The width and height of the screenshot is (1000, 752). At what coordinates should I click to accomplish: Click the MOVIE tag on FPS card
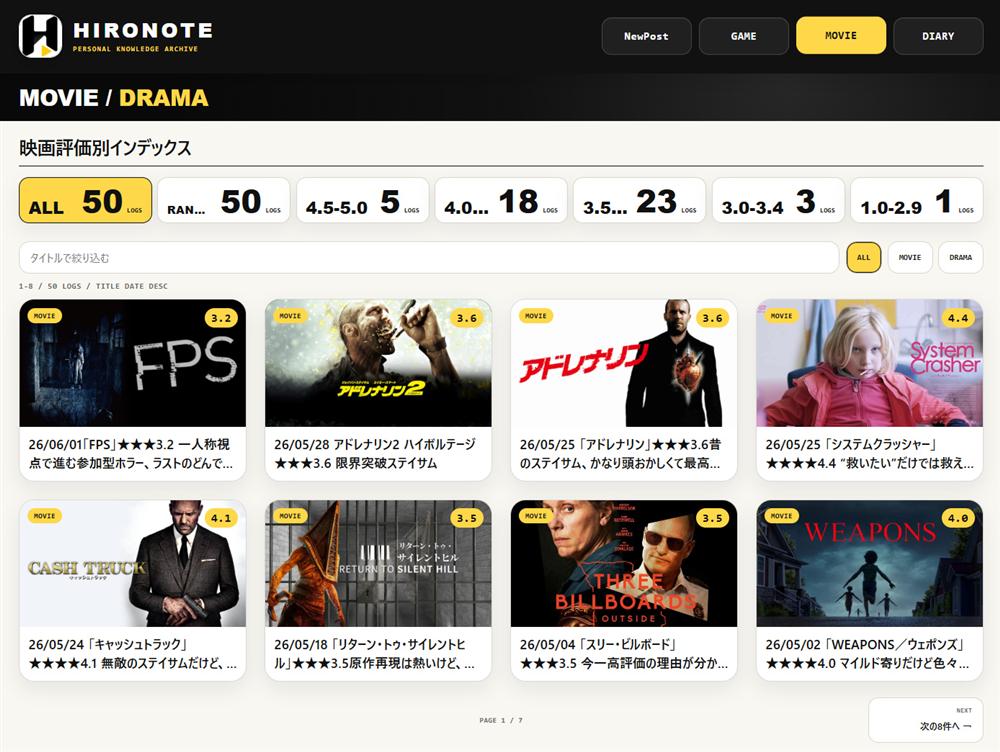(x=45, y=316)
